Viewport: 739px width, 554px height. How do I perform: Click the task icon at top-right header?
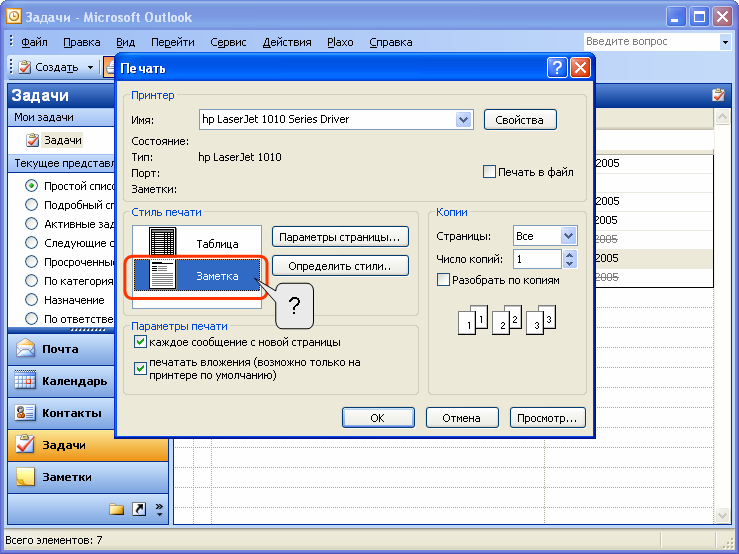coord(718,95)
